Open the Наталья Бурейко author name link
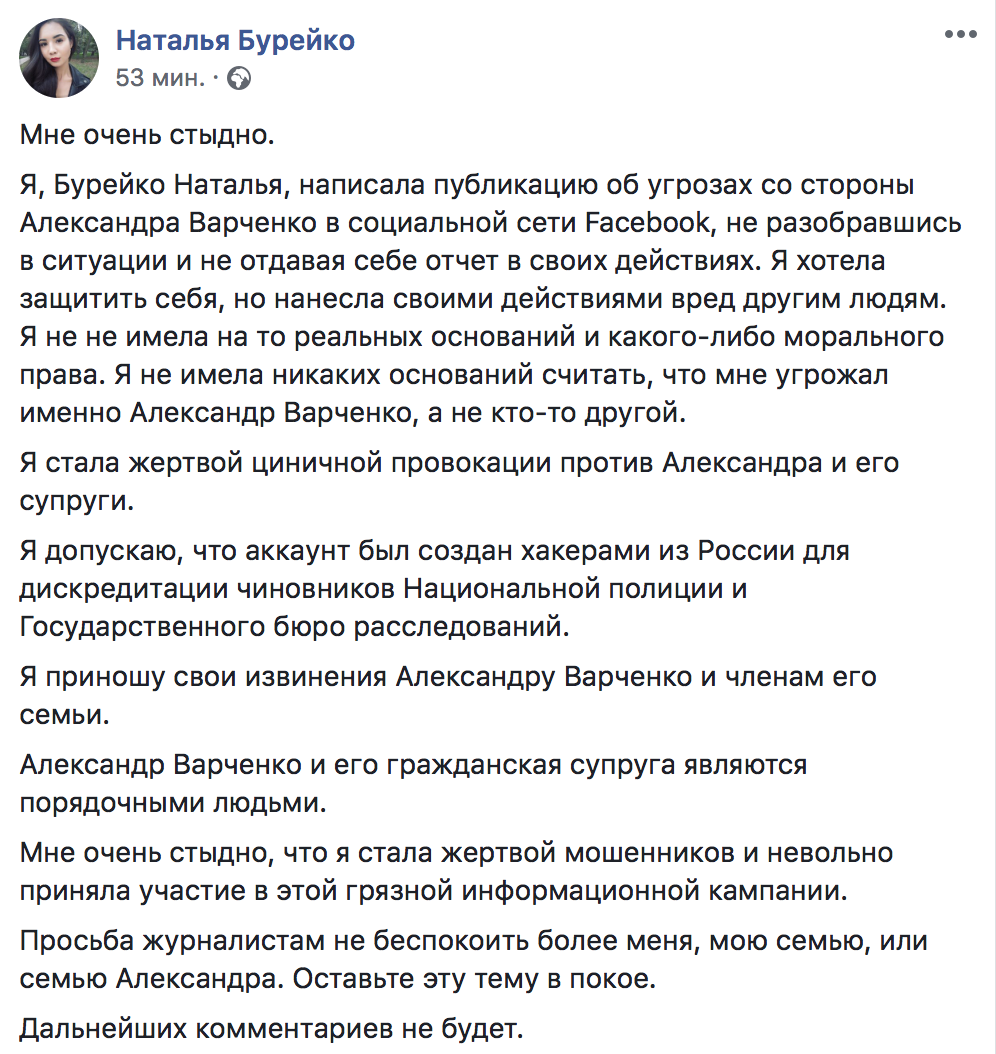The image size is (996, 1054). 235,41
